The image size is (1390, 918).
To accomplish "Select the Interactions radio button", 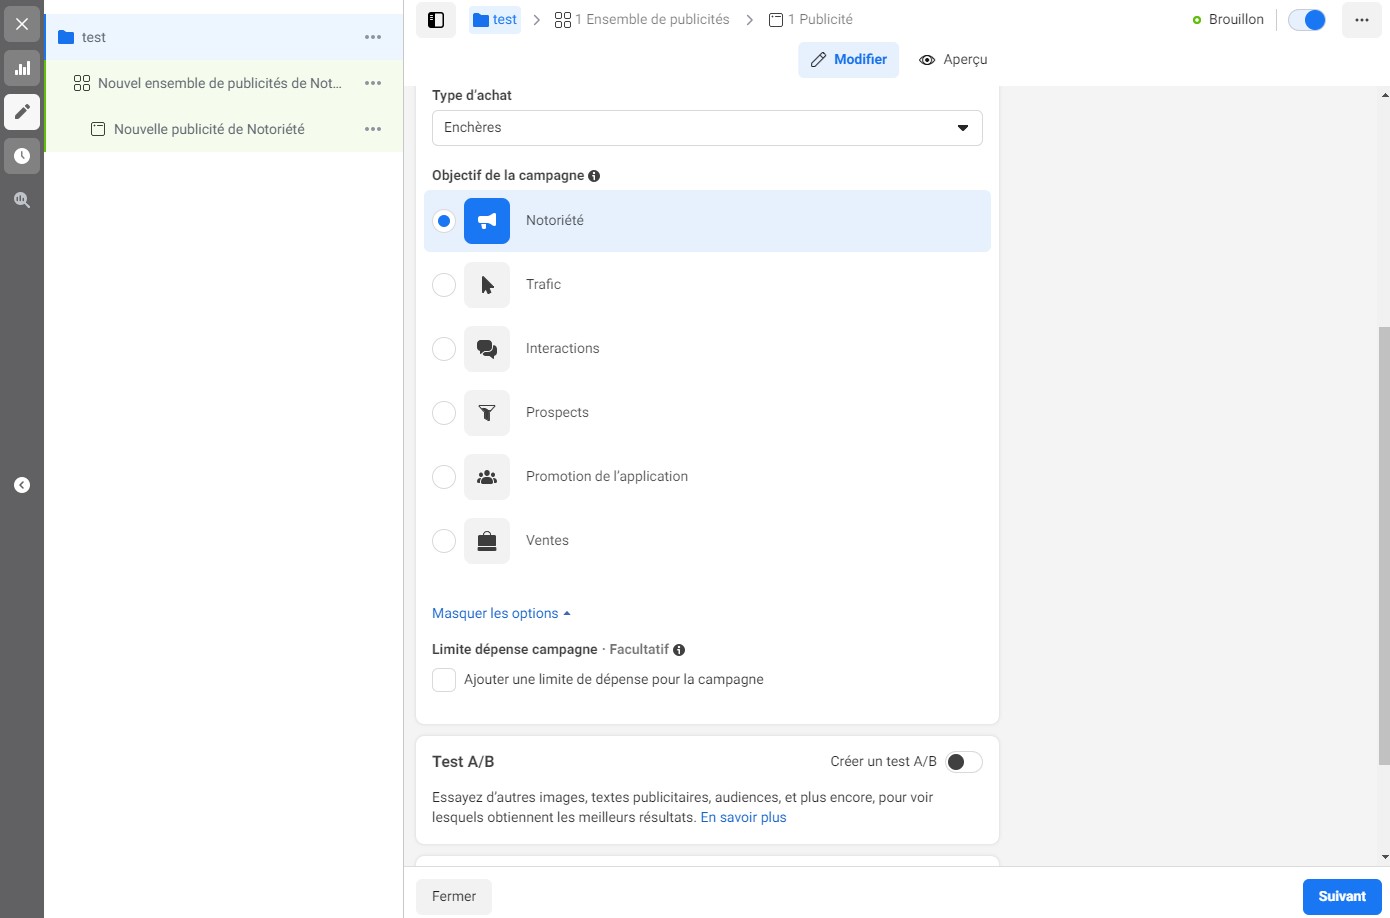I will click(x=444, y=349).
